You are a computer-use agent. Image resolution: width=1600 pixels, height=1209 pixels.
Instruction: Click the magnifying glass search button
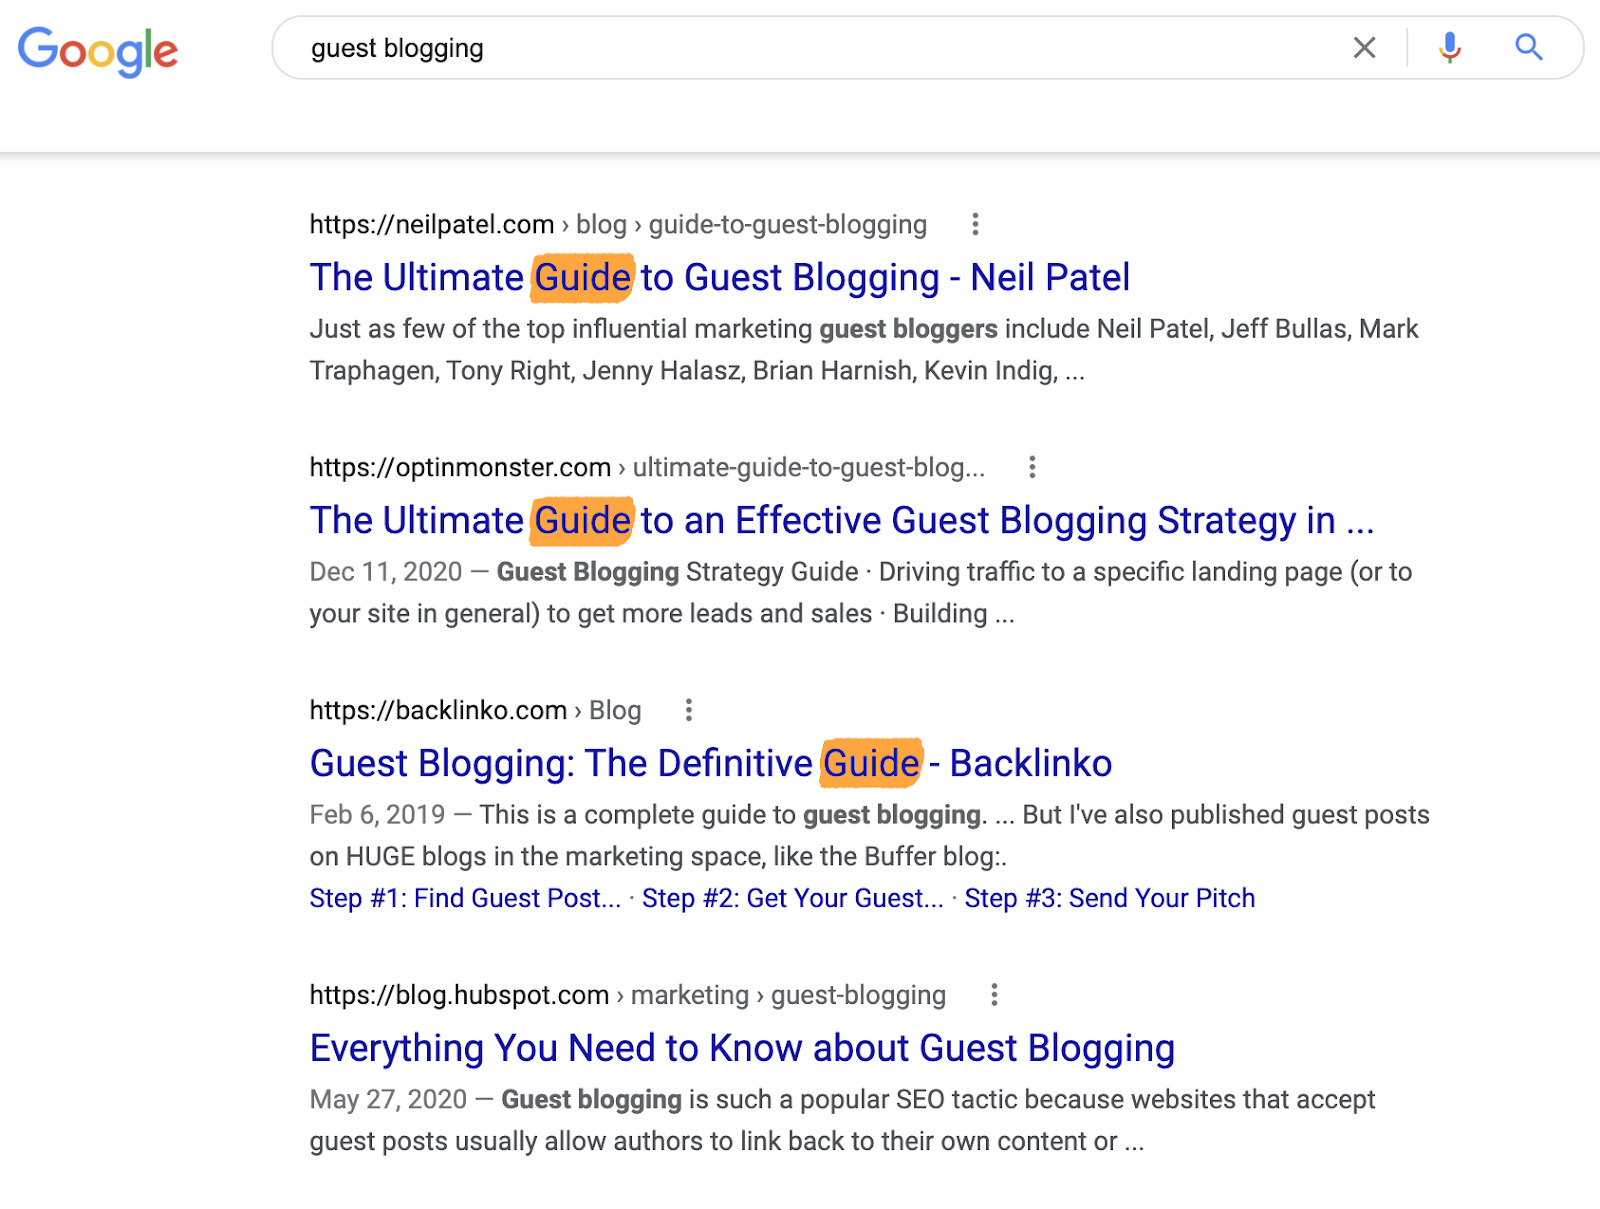coord(1528,48)
